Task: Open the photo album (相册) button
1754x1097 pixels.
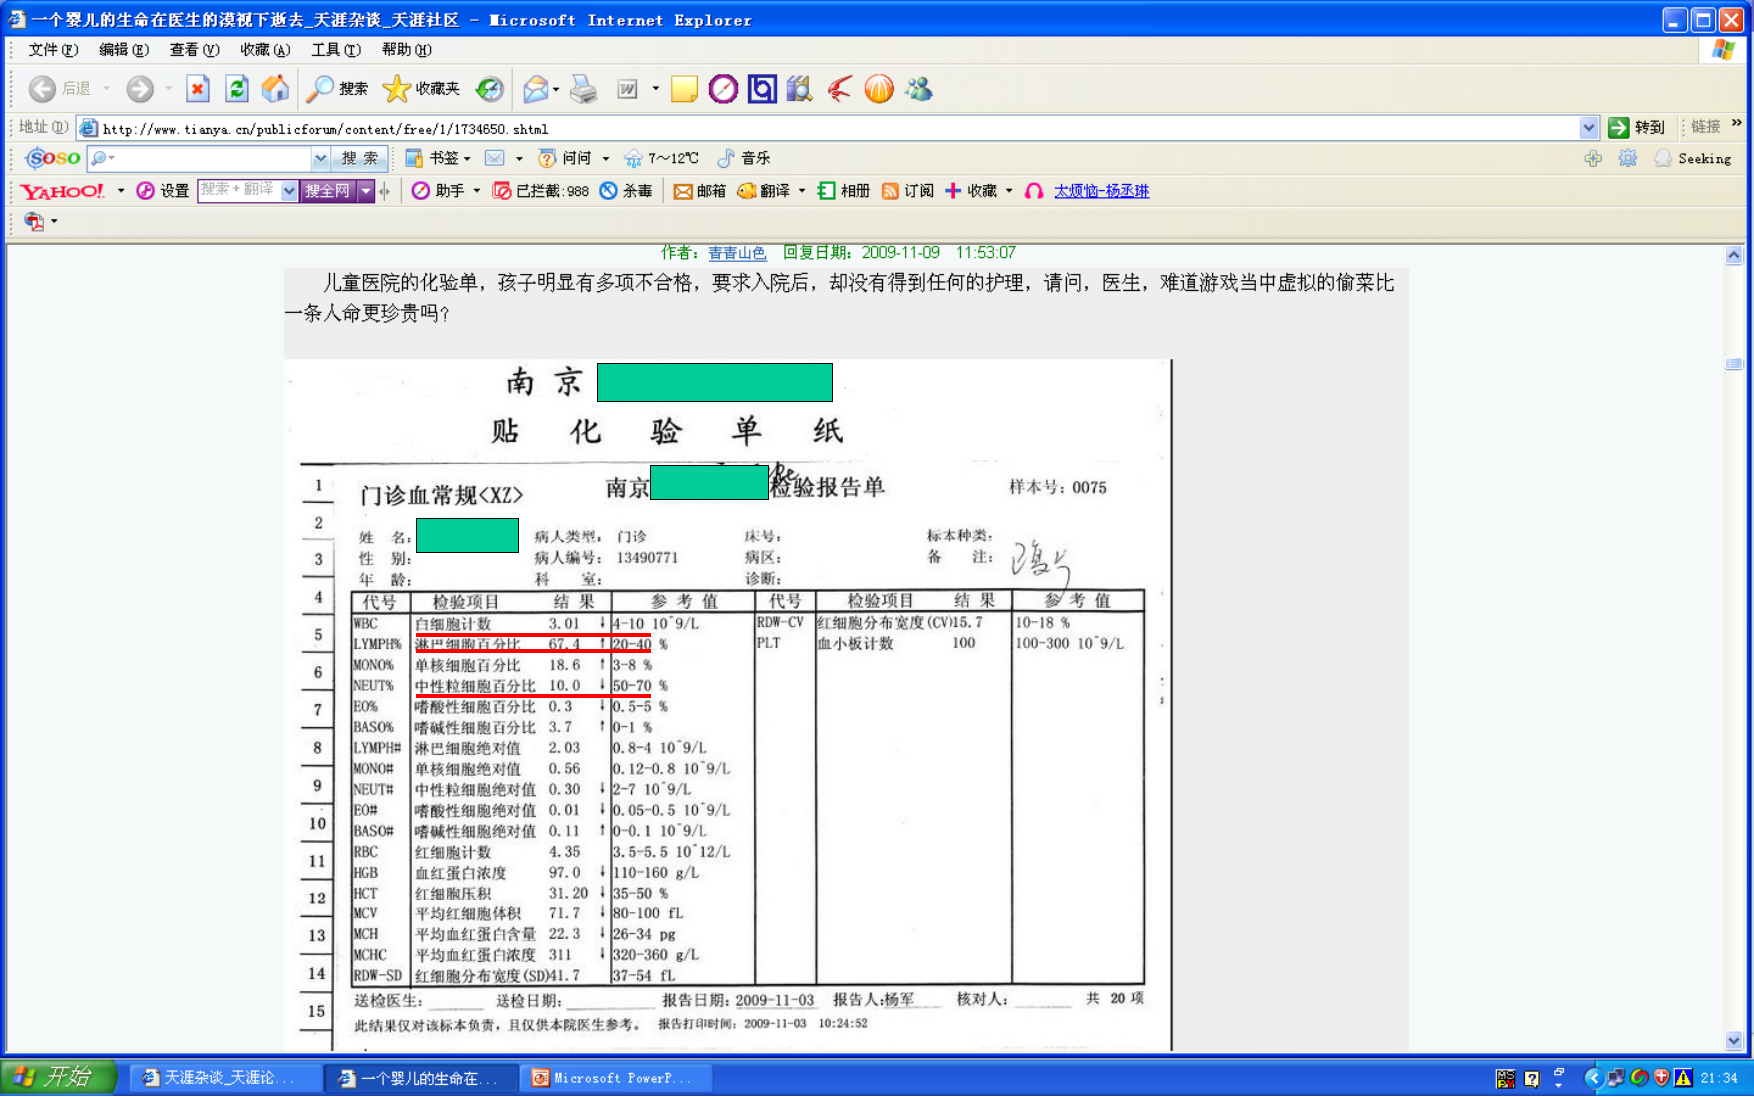Action: (844, 191)
